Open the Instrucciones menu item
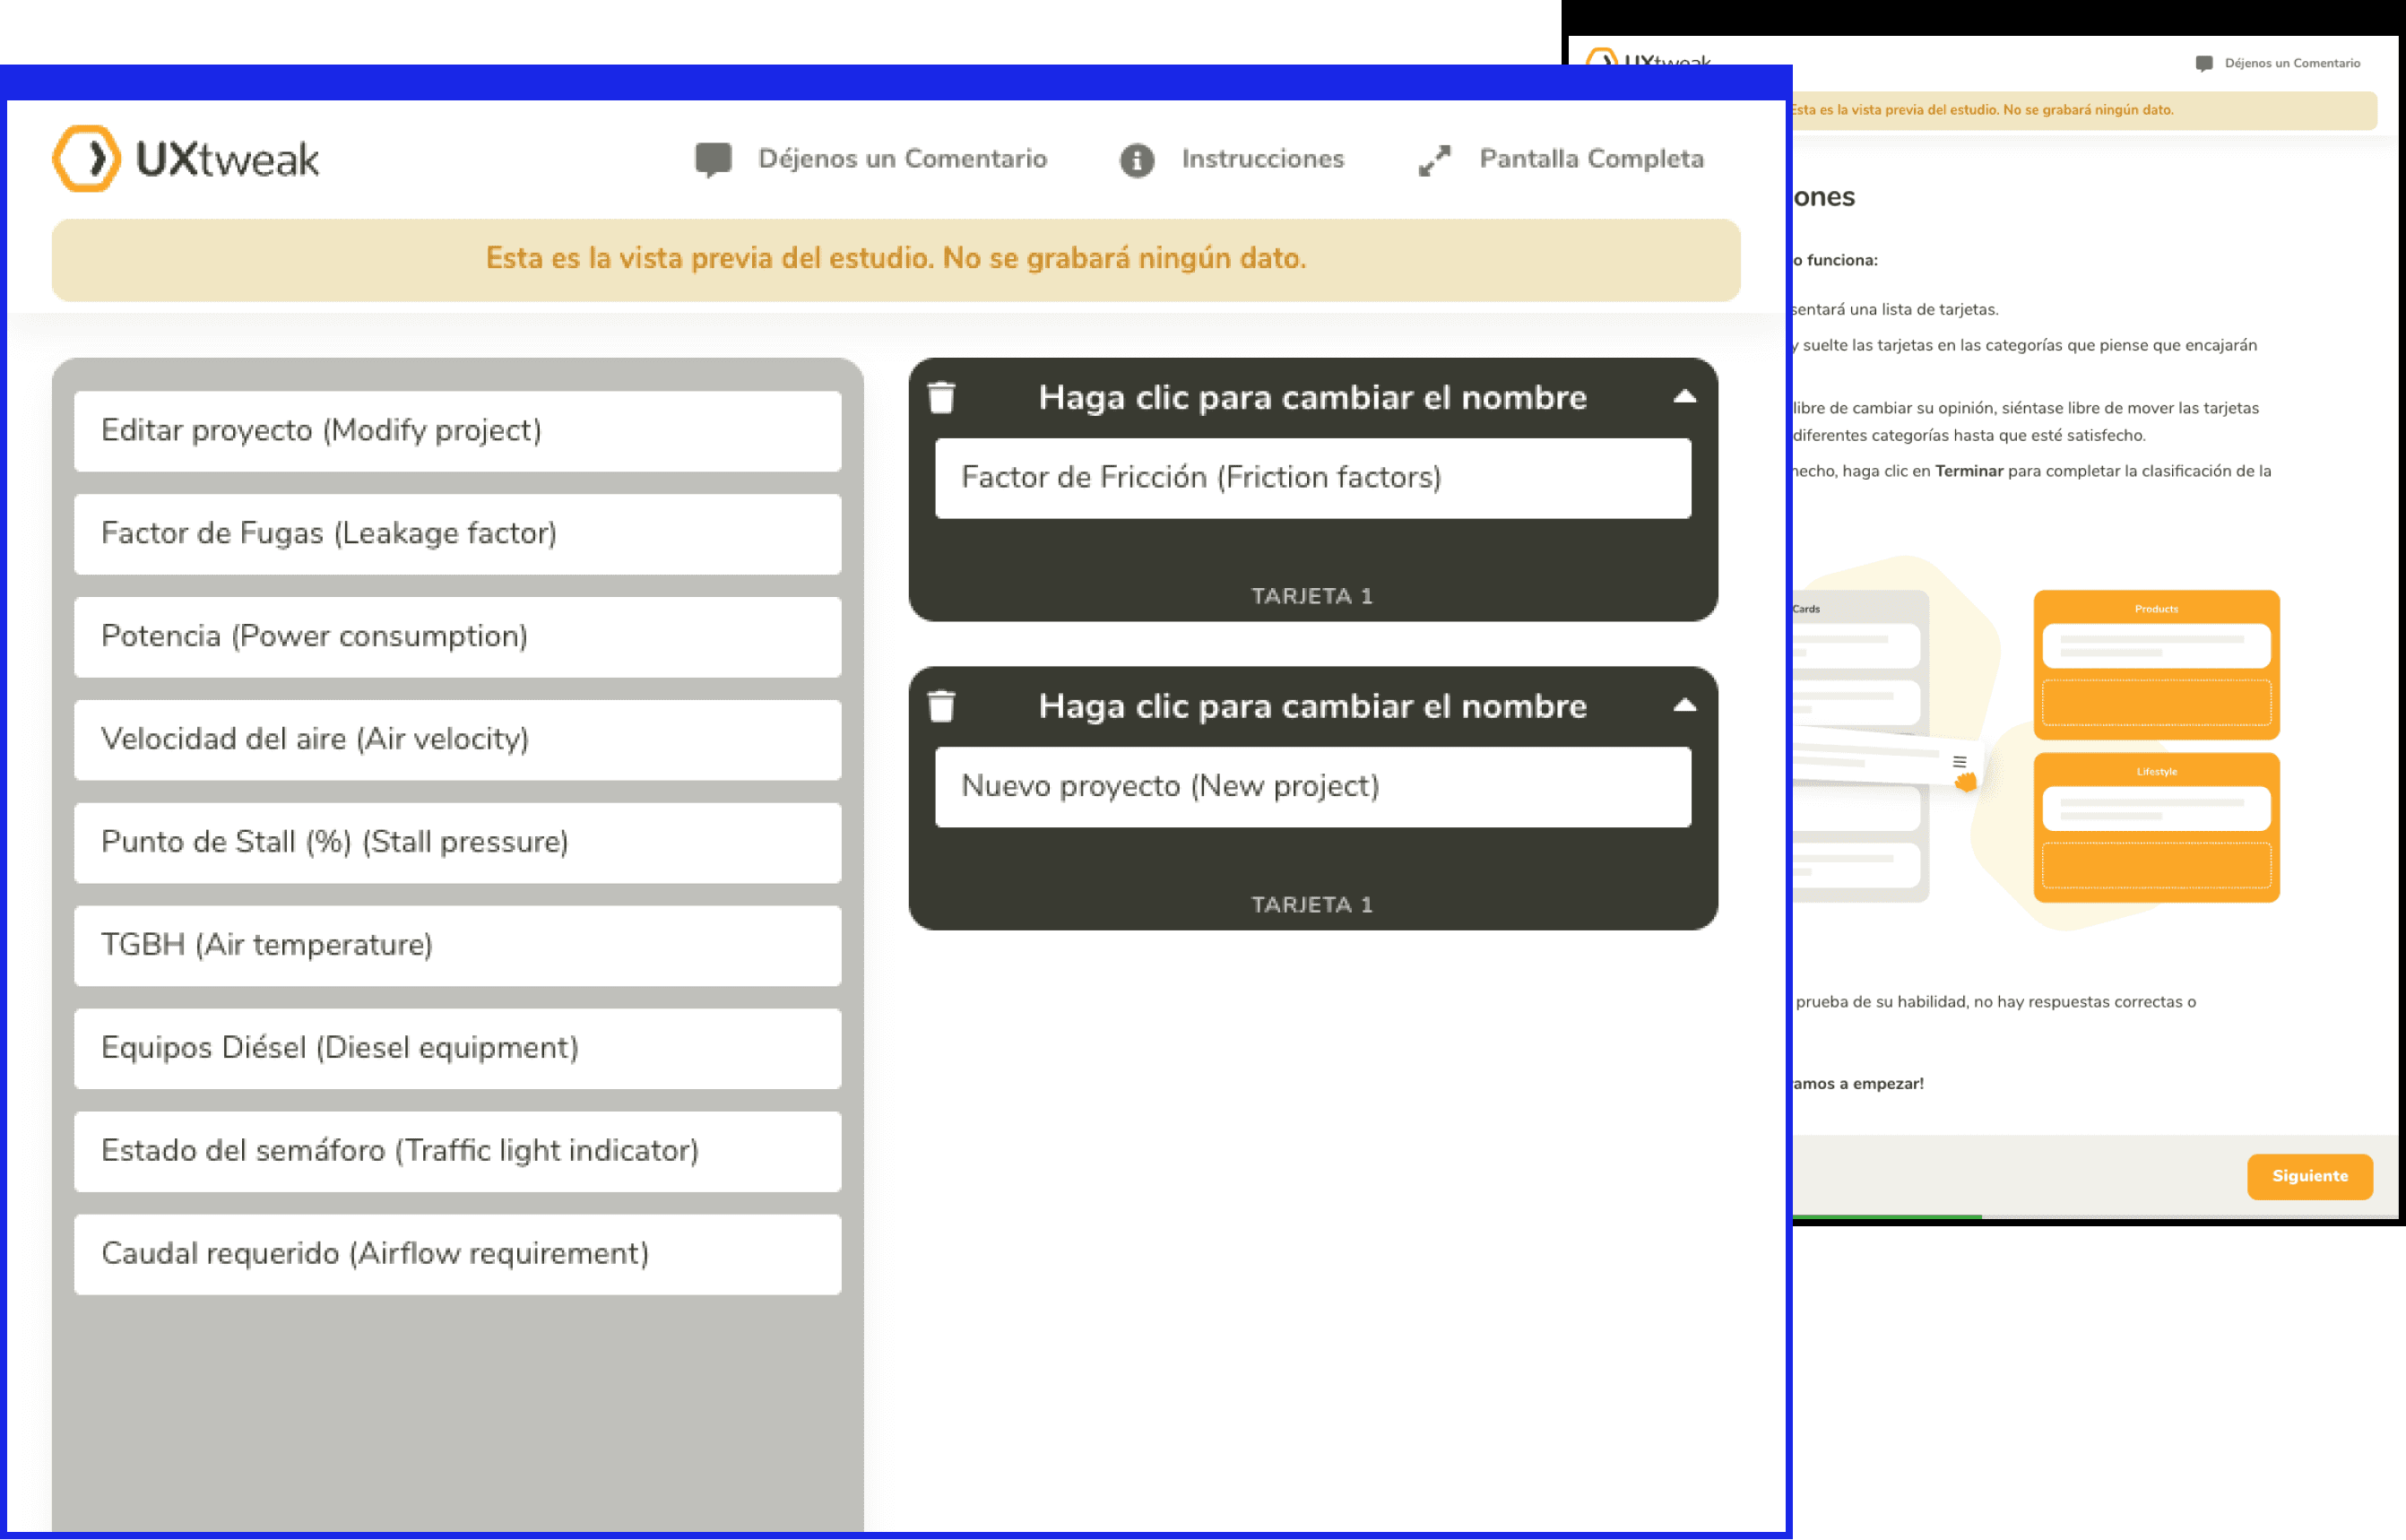 click(x=1262, y=159)
